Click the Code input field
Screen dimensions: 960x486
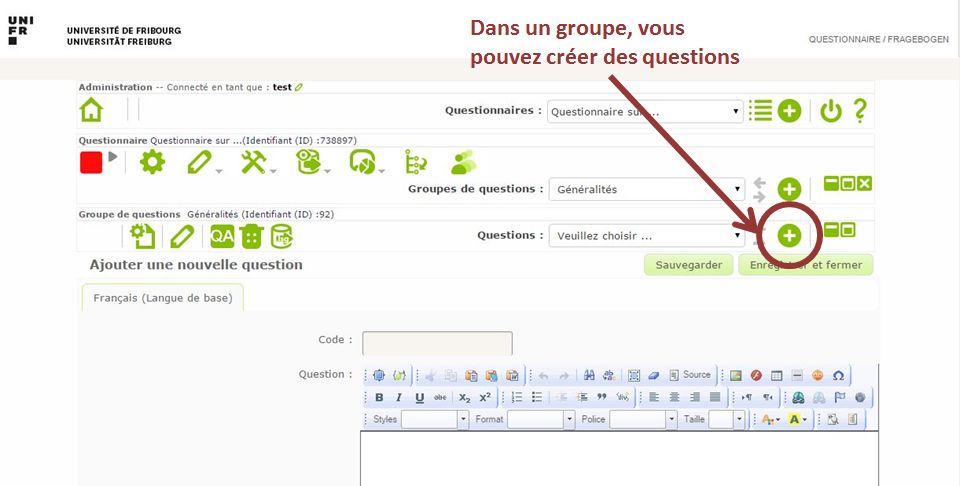point(437,342)
